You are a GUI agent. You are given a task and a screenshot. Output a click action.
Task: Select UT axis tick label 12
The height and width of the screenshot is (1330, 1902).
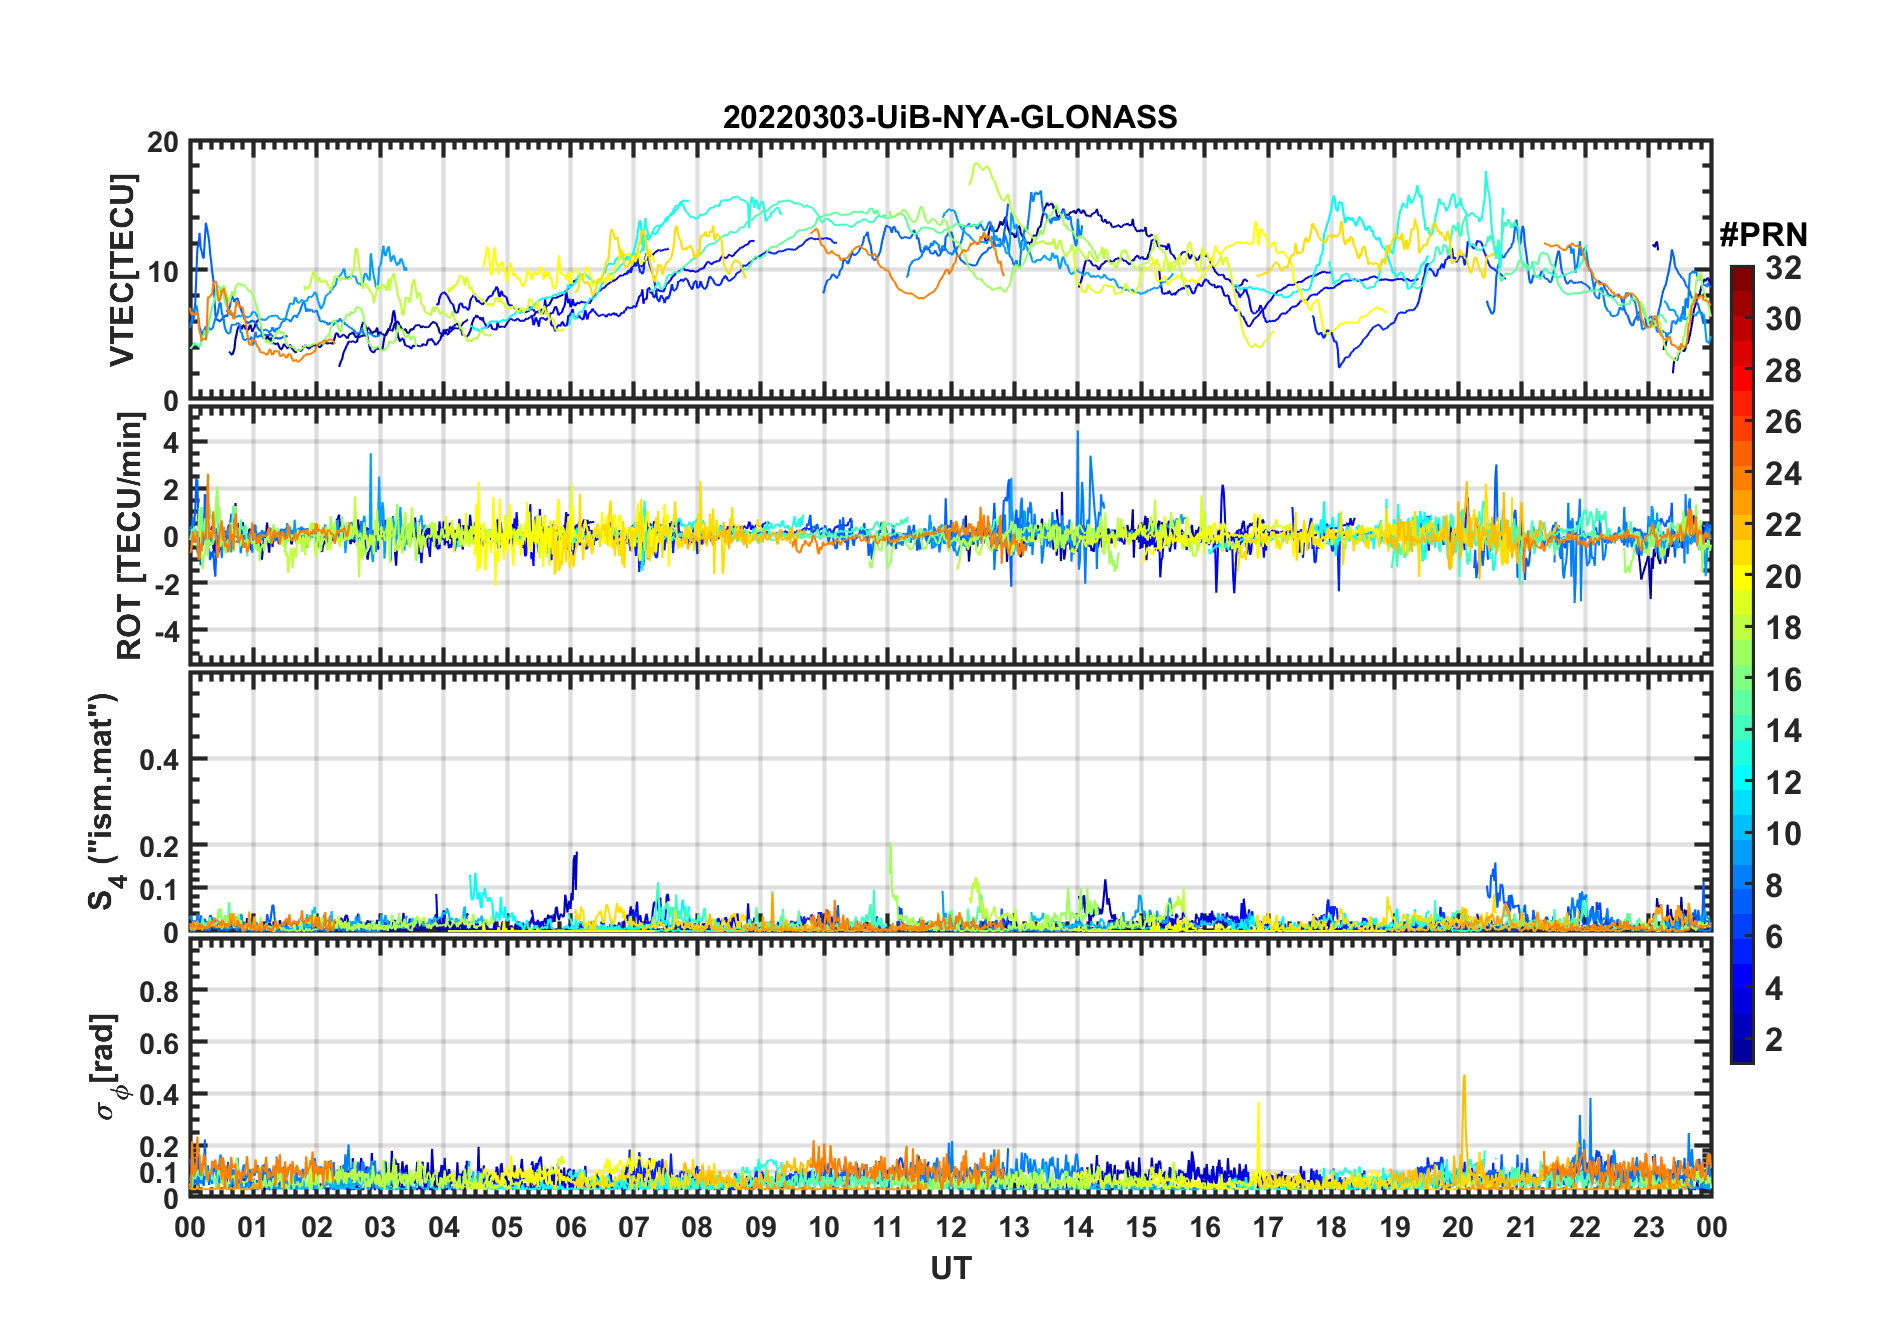click(x=951, y=1228)
